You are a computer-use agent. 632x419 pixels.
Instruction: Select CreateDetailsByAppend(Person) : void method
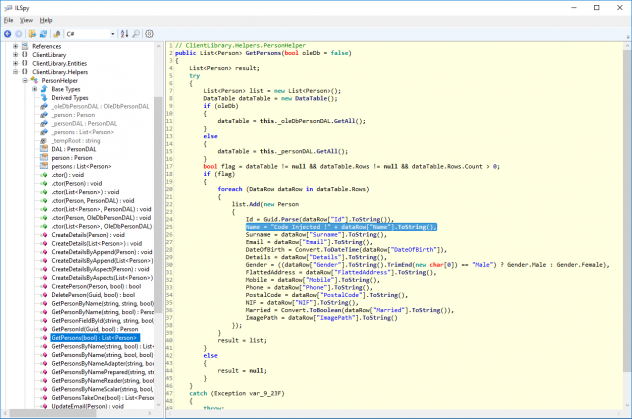[x=102, y=252]
